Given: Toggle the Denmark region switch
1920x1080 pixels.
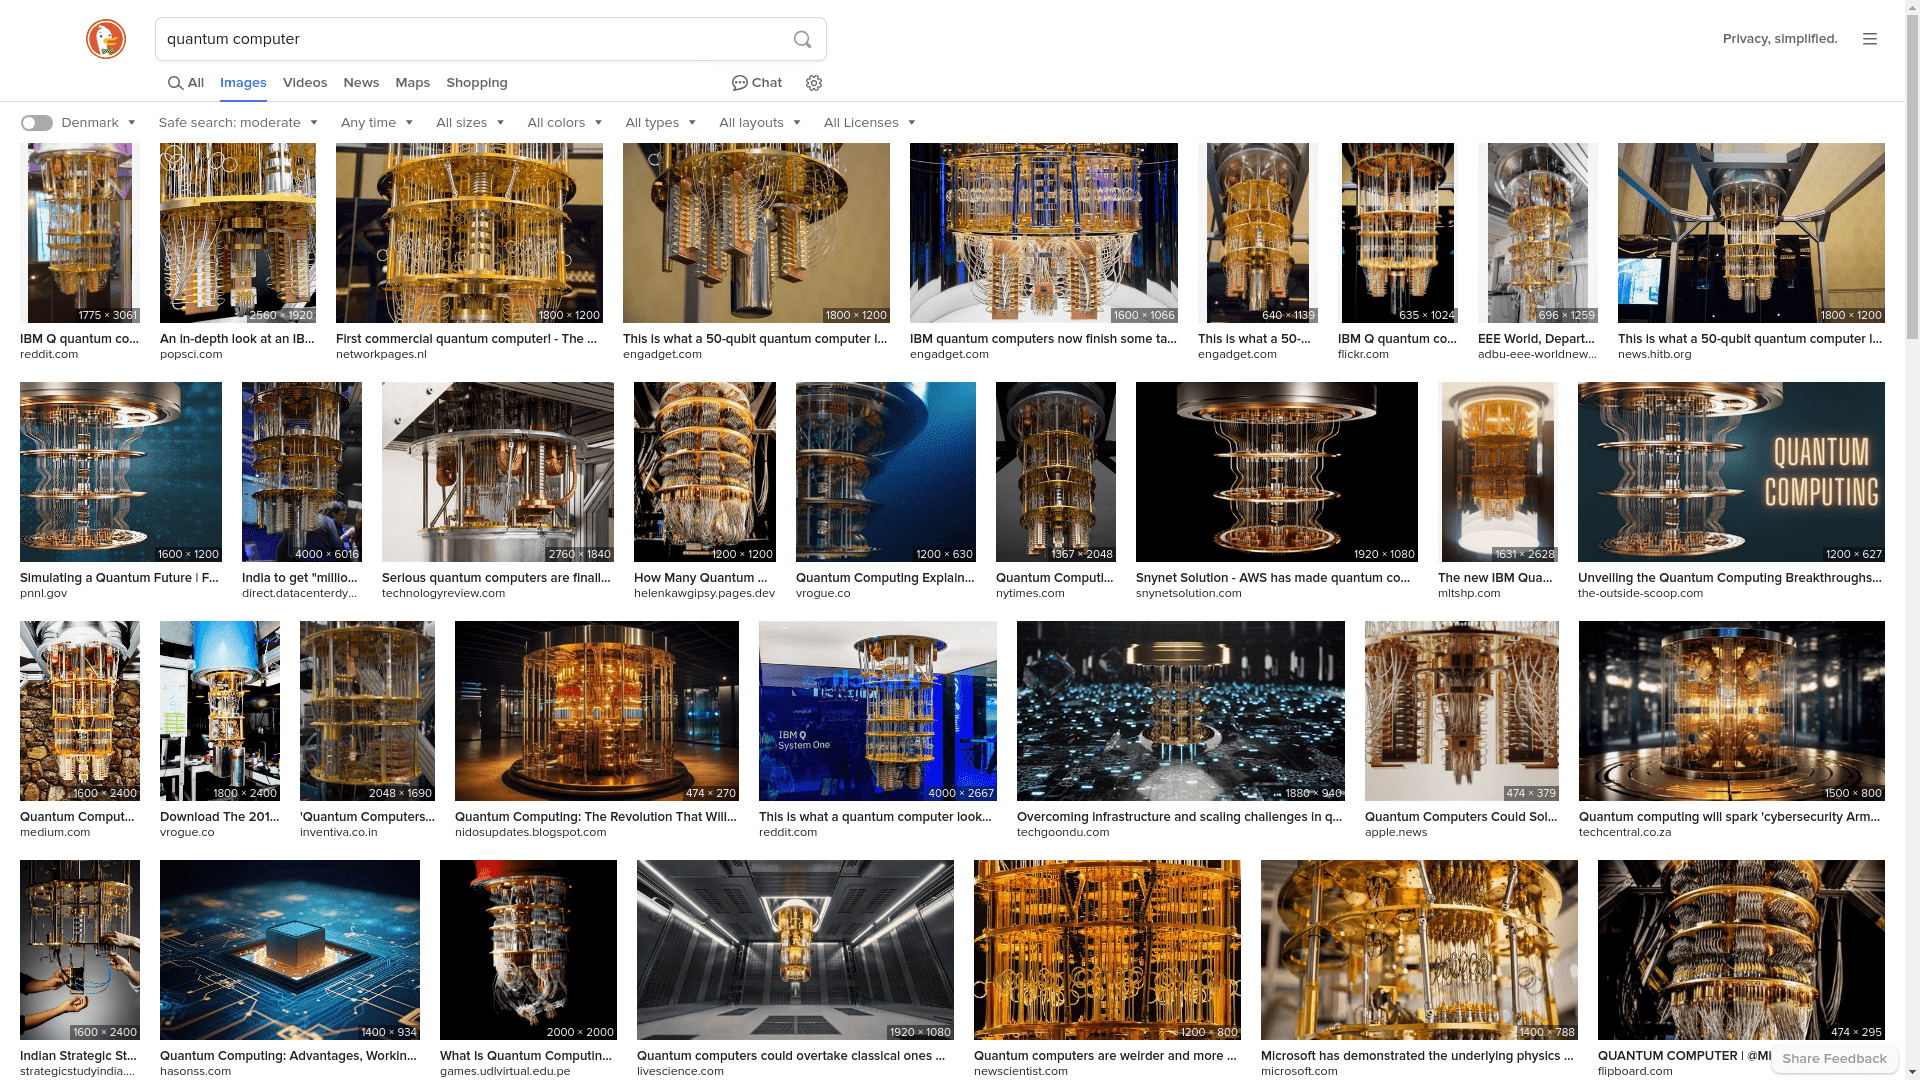Looking at the screenshot, I should pos(37,123).
